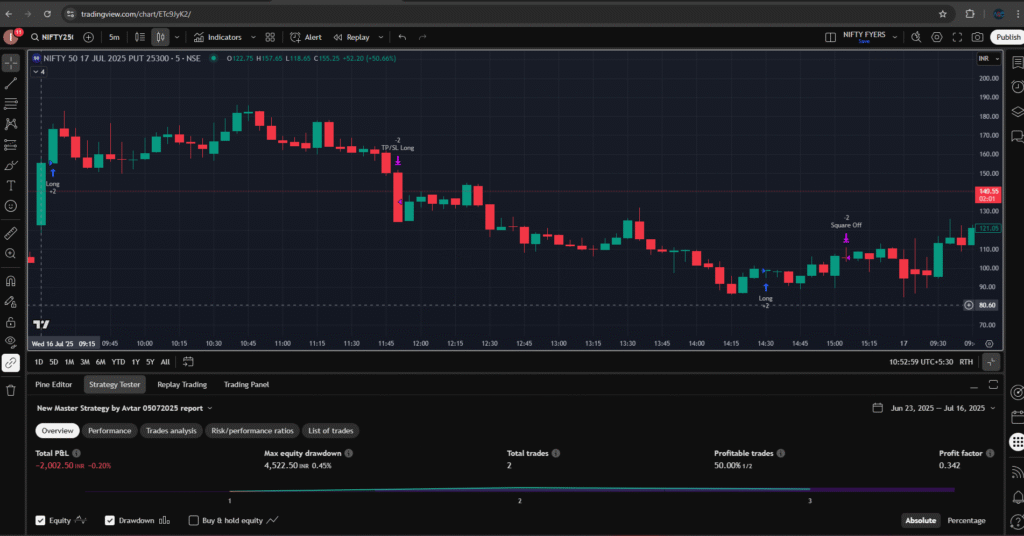This screenshot has width=1024, height=536.
Task: Open the Replay options dropdown arrow
Action: pyautogui.click(x=381, y=37)
